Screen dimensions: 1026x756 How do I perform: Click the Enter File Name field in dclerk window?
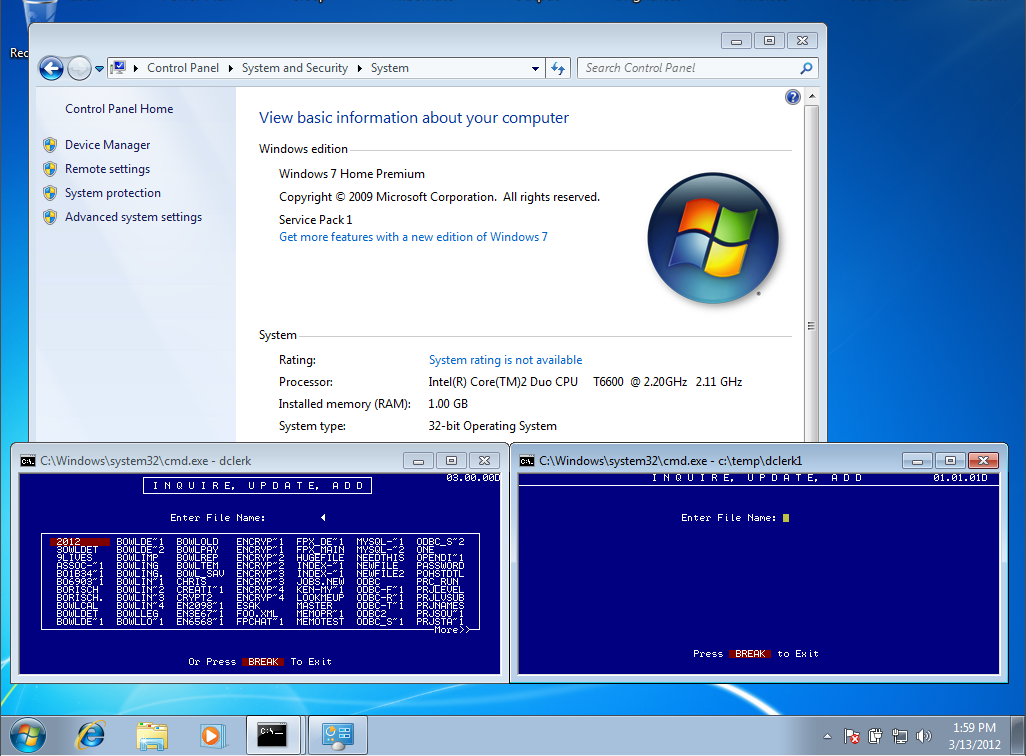[296, 518]
